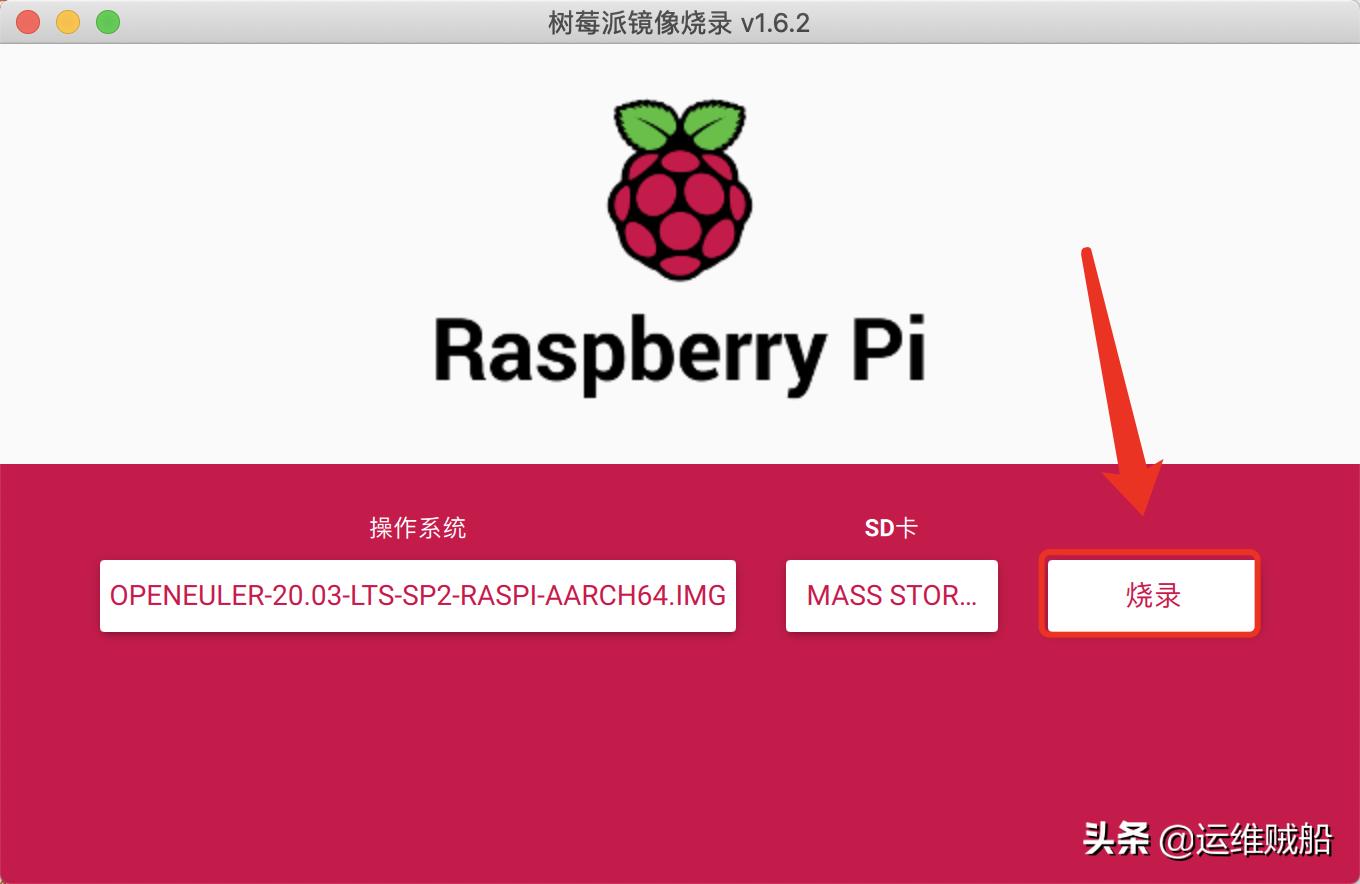
Task: Close the Raspberry Pi Imager window
Action: (x=28, y=22)
